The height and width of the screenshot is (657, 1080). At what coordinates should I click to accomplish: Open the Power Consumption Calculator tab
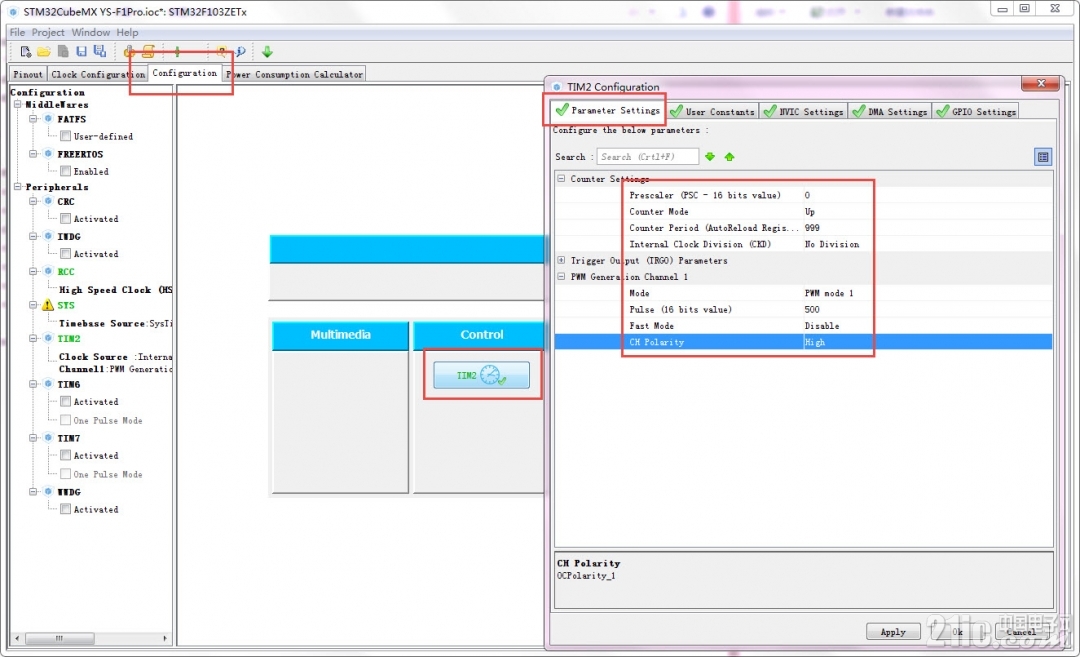click(295, 74)
